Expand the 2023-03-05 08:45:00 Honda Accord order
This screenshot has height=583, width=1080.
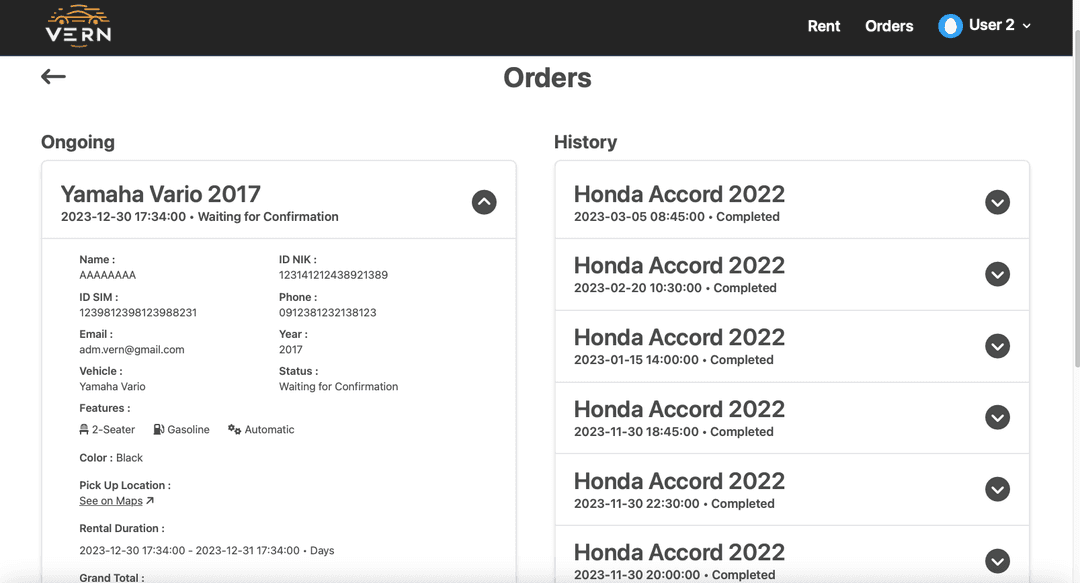point(997,202)
